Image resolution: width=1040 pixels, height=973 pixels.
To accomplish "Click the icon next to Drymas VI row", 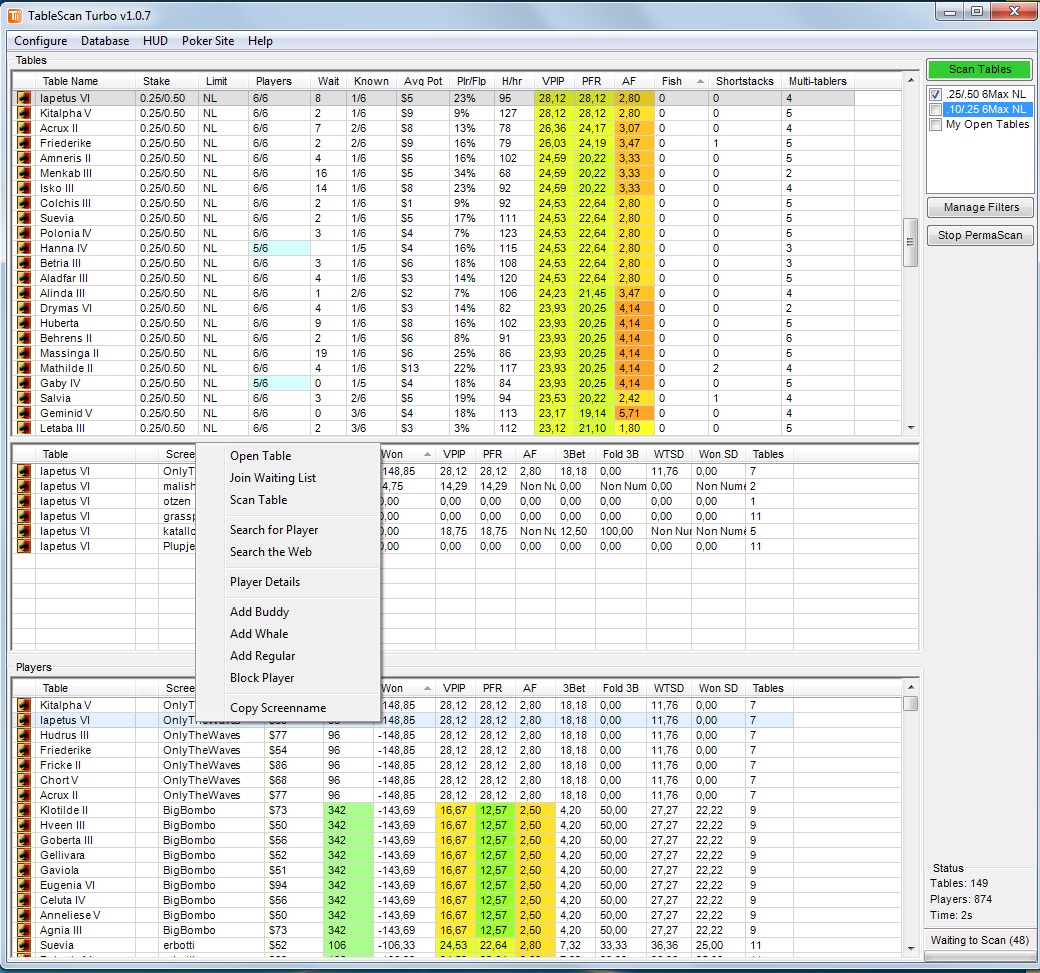I will tap(25, 308).
